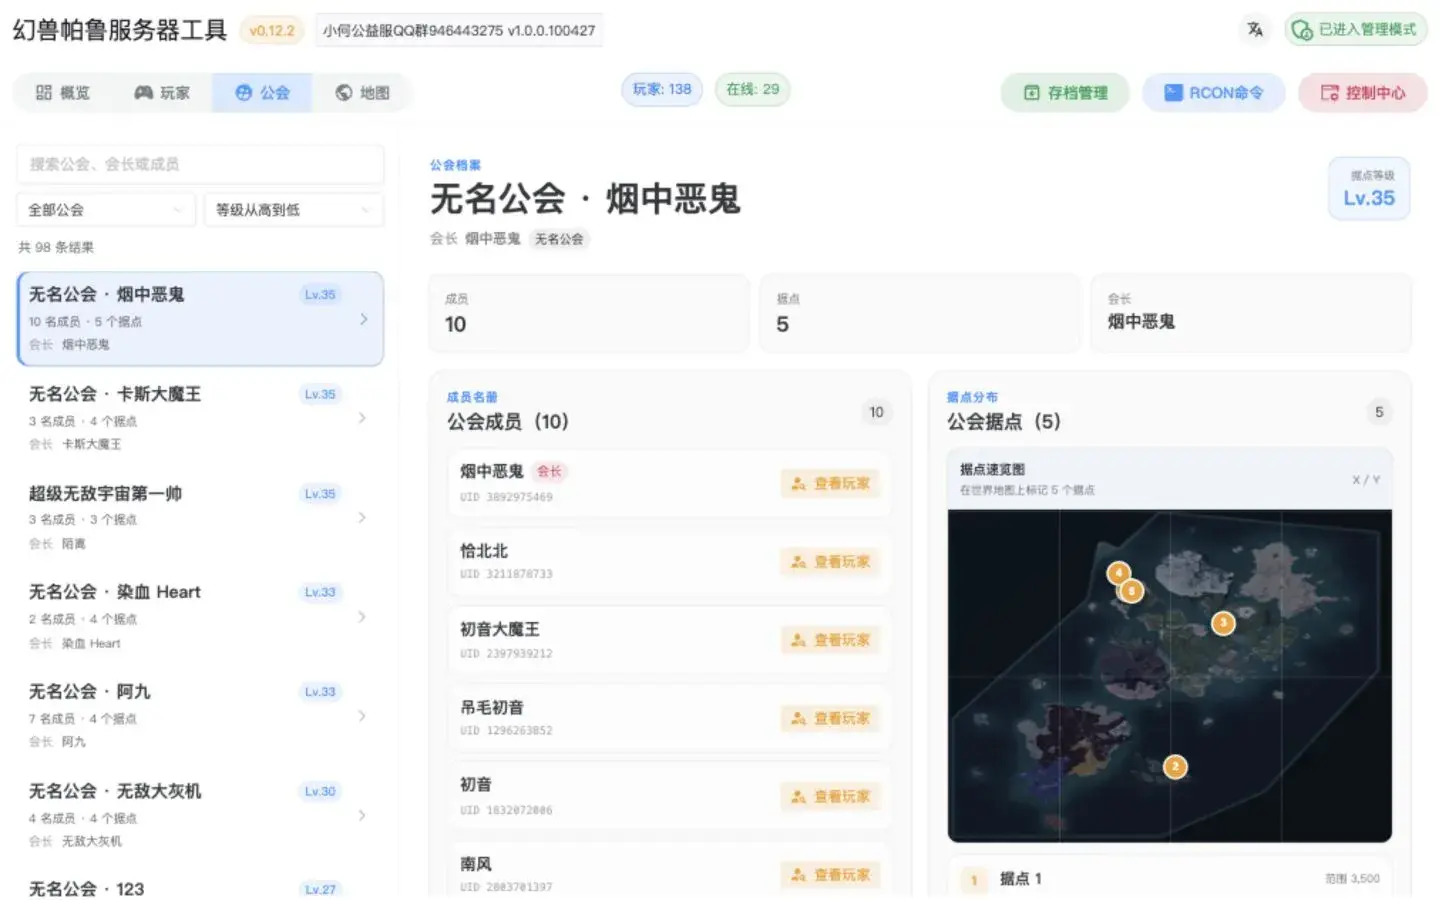
Task: Click base marker 4 on the map
Action: 1118,573
